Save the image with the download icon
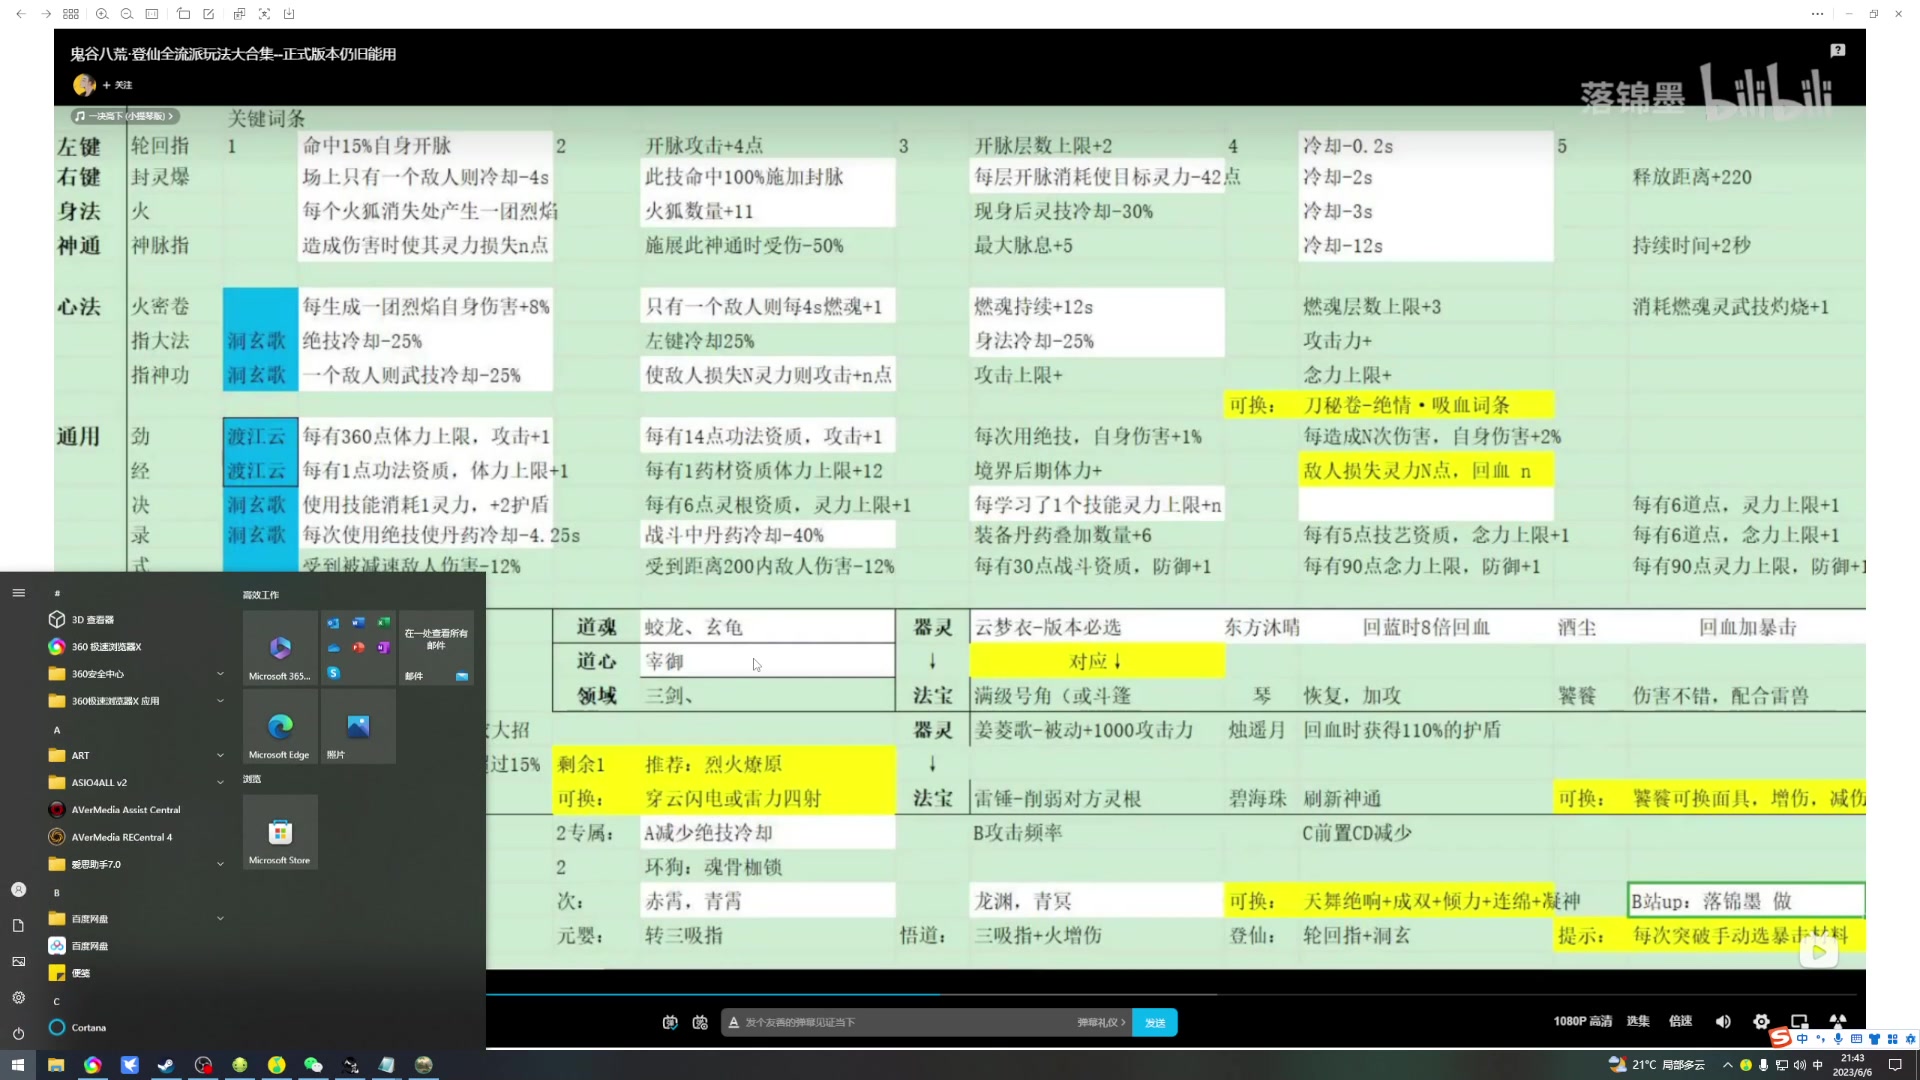 click(x=289, y=14)
